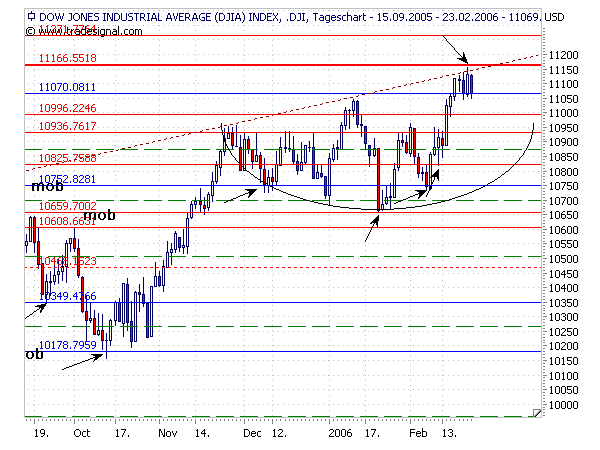
Task: Select the 10900 price axis value
Action: point(563,142)
